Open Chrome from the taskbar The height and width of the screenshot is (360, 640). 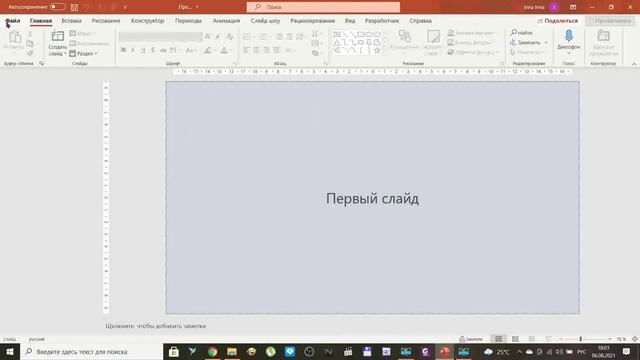[212, 351]
